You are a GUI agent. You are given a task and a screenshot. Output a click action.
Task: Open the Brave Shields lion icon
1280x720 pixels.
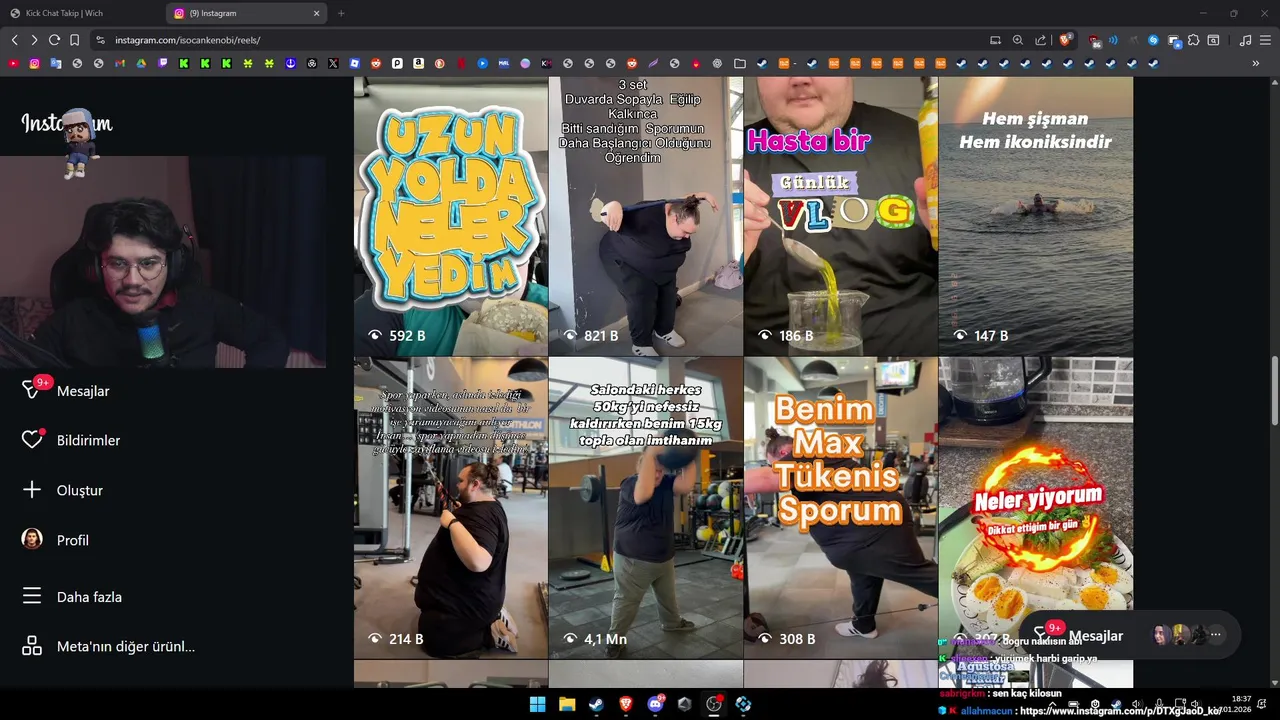pyautogui.click(x=1066, y=40)
